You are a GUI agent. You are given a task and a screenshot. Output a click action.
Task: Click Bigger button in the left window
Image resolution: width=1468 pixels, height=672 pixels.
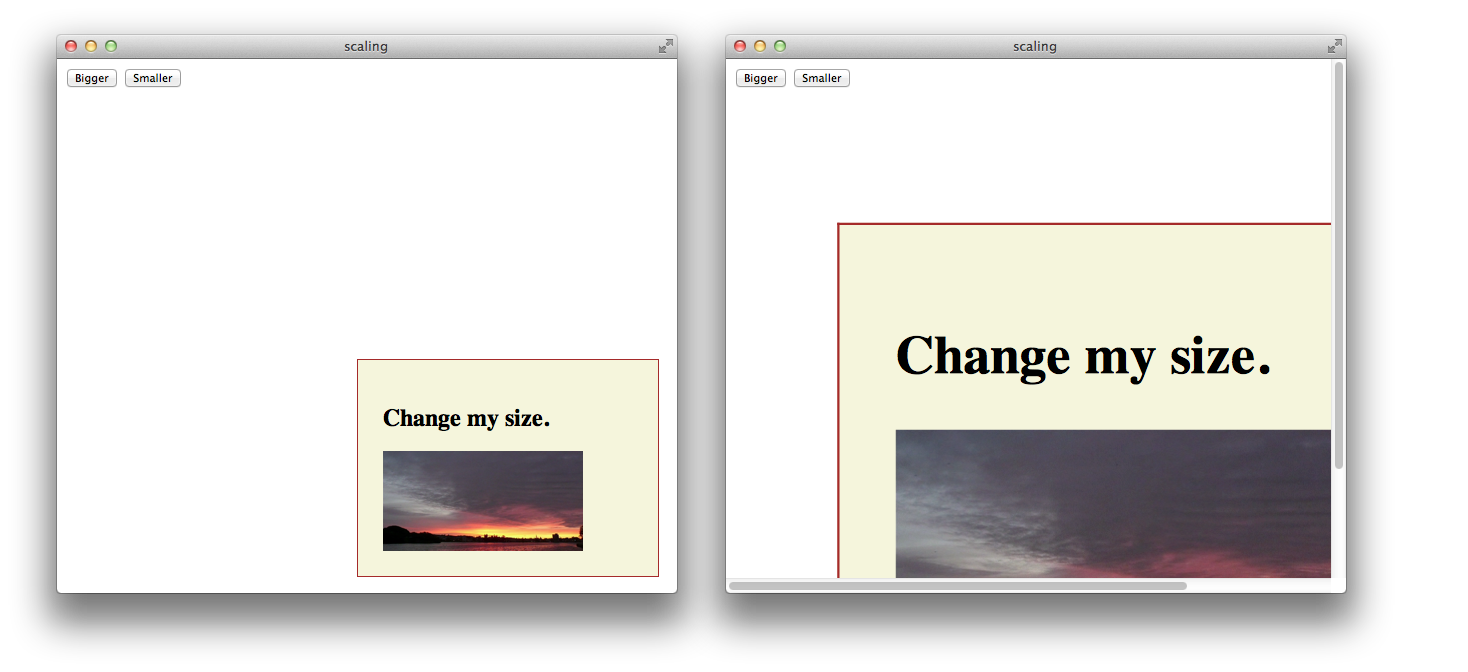(x=92, y=78)
